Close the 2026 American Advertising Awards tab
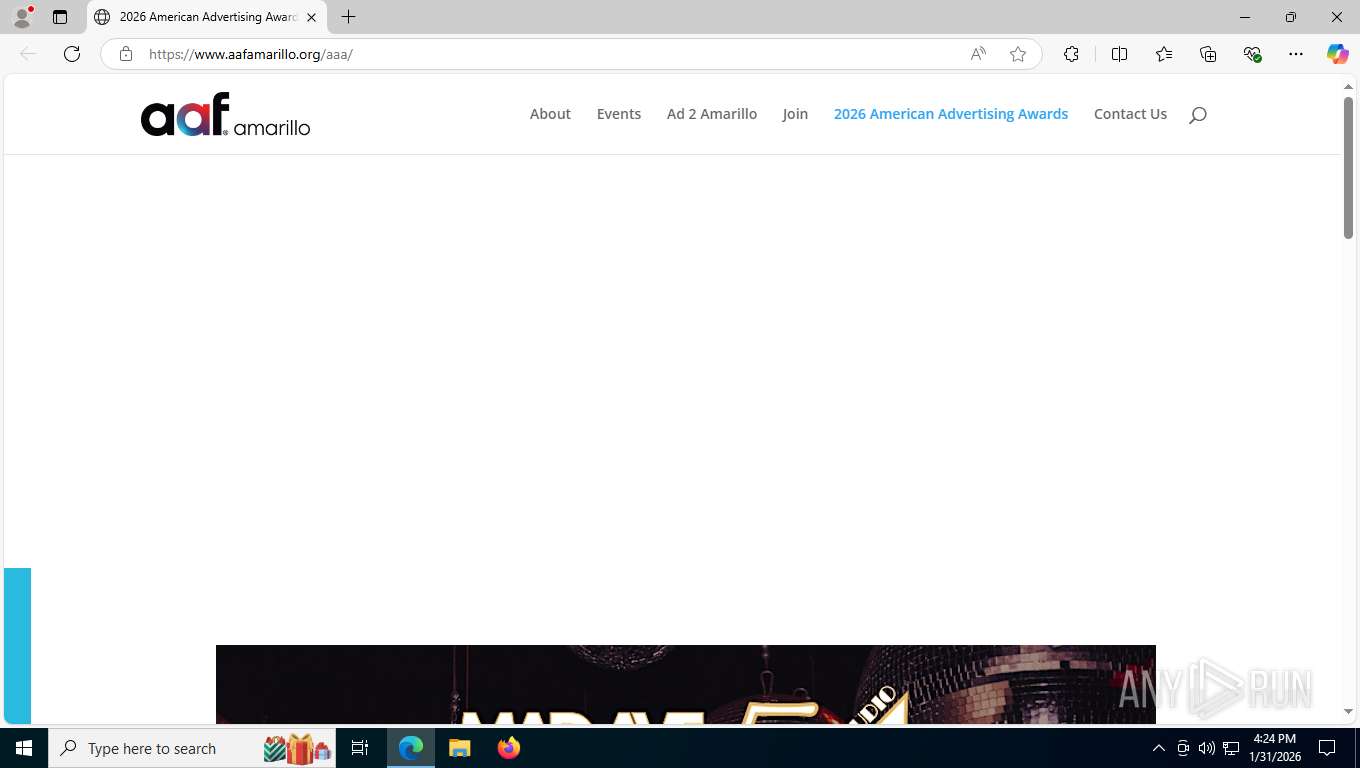 click(x=311, y=17)
